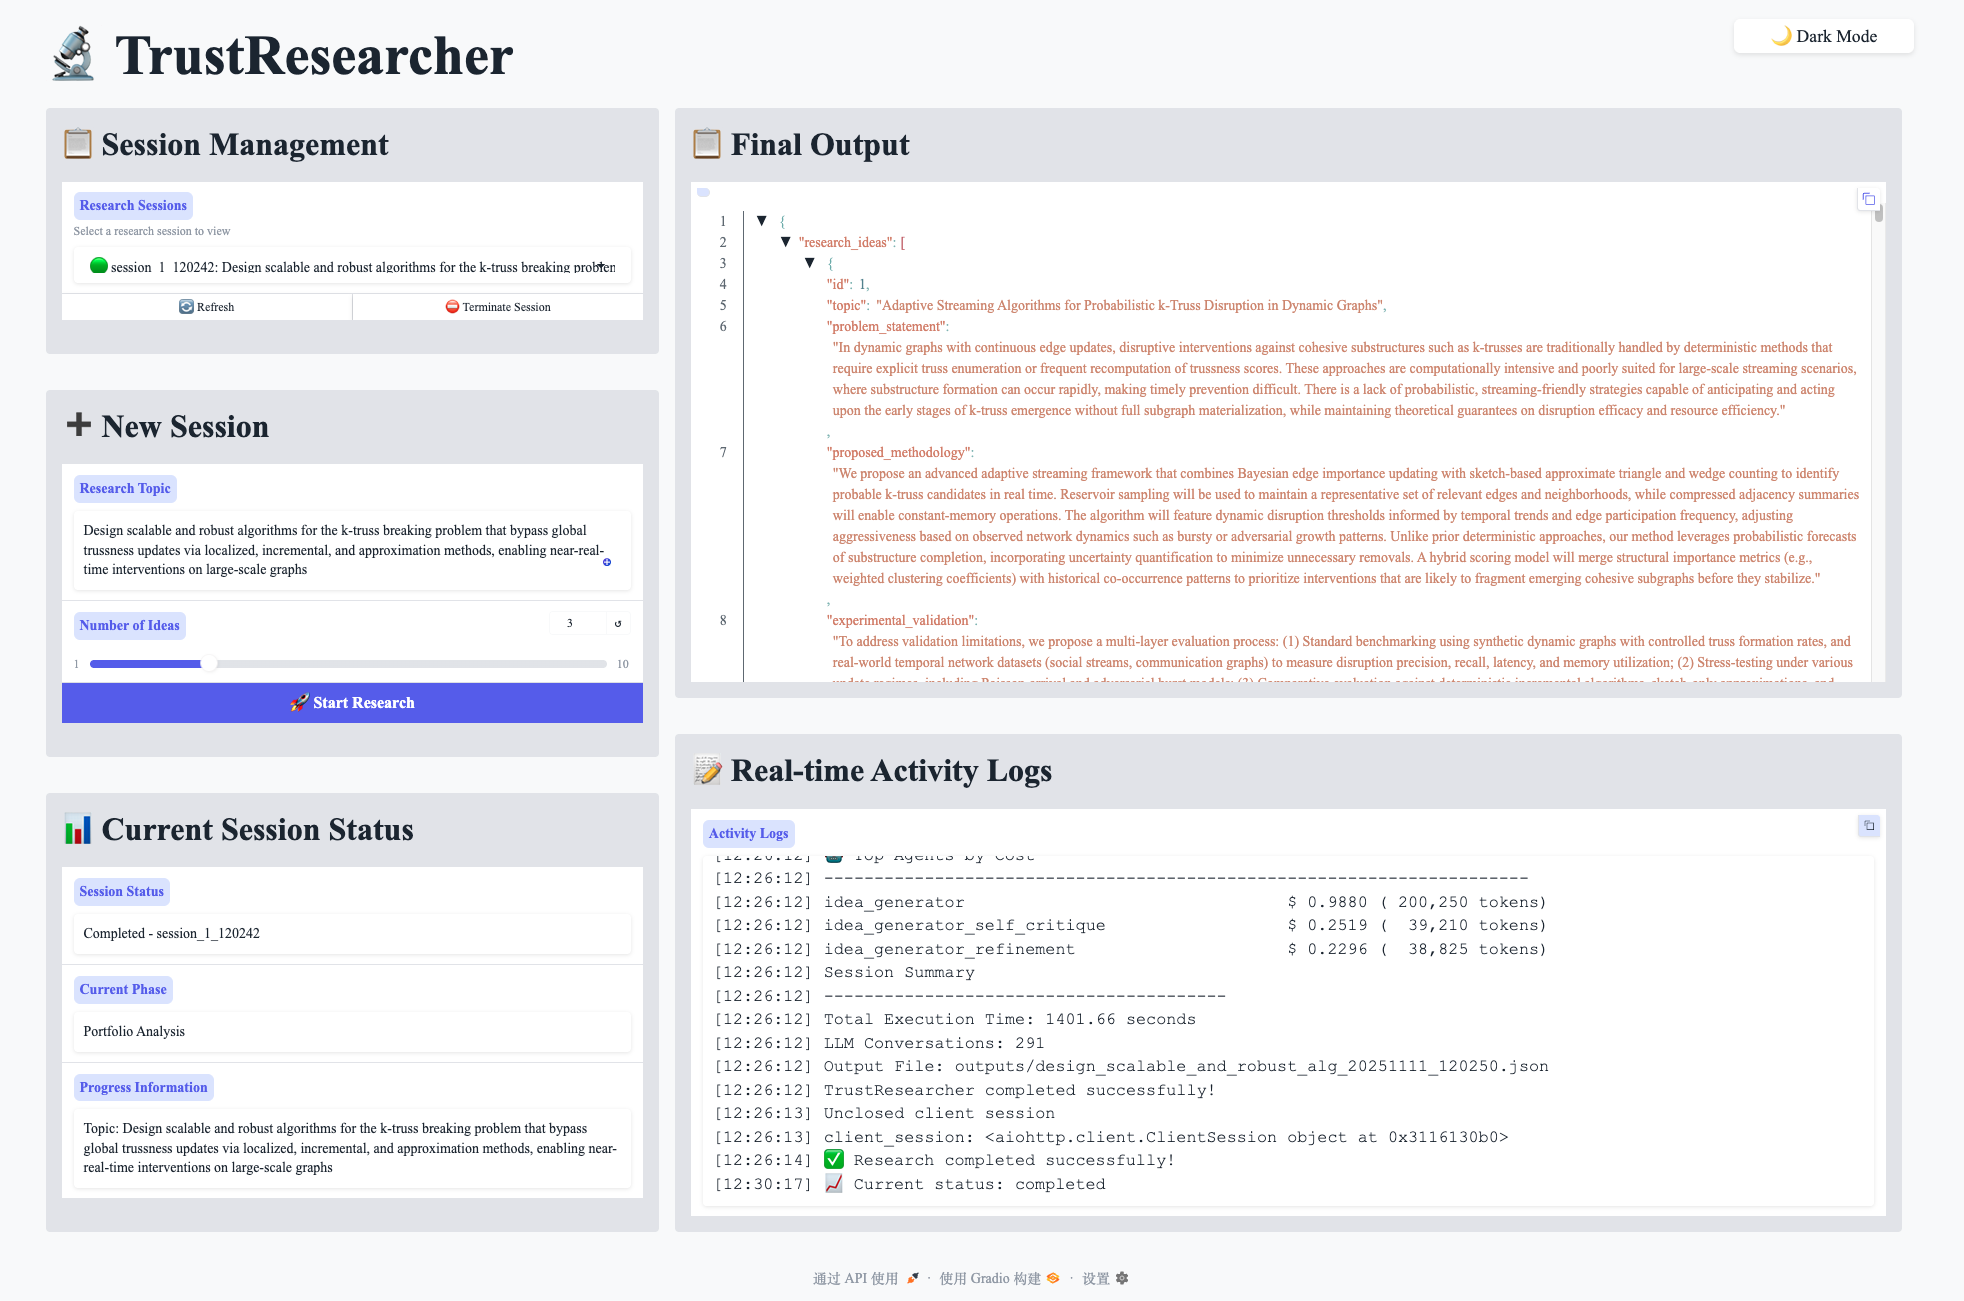Click the Number of Ideas number field
Image resolution: width=1964 pixels, height=1301 pixels.
click(578, 623)
